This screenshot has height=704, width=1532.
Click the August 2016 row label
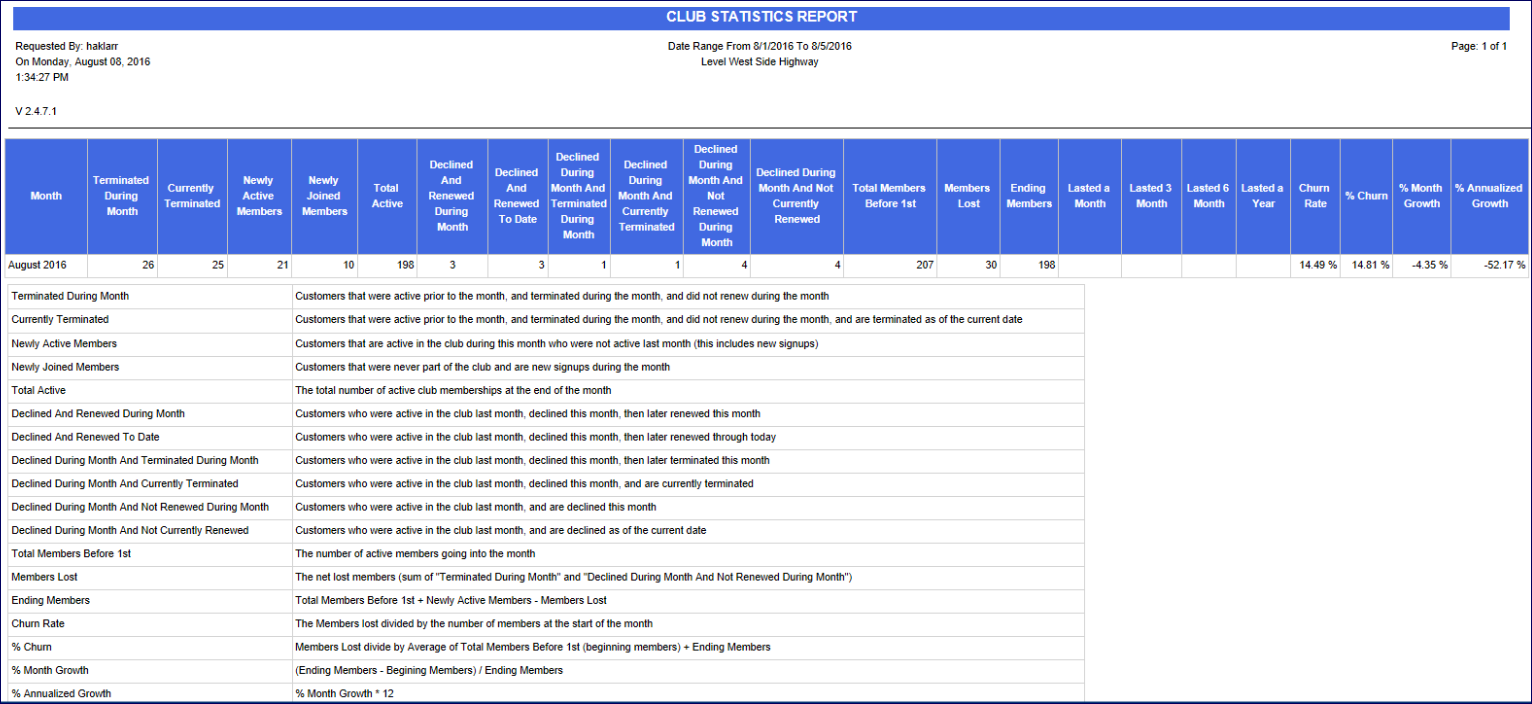point(39,265)
